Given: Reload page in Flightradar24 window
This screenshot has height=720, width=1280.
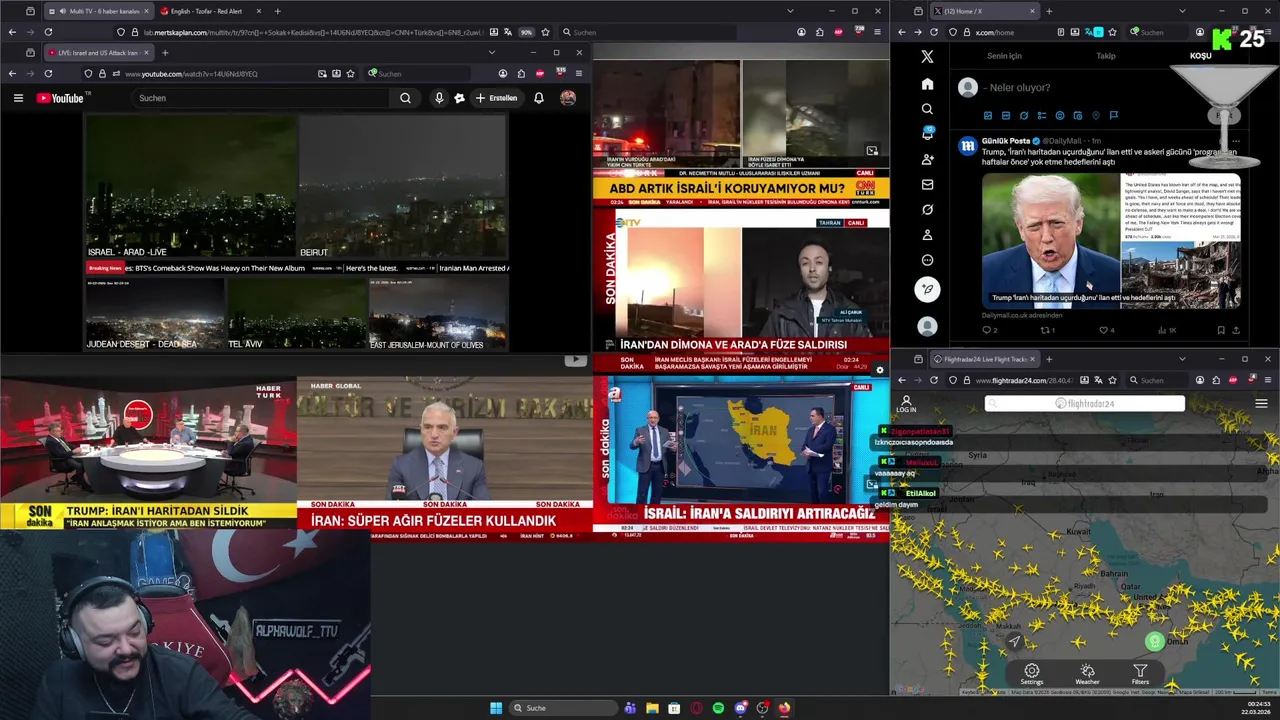Looking at the screenshot, I should pos(934,380).
